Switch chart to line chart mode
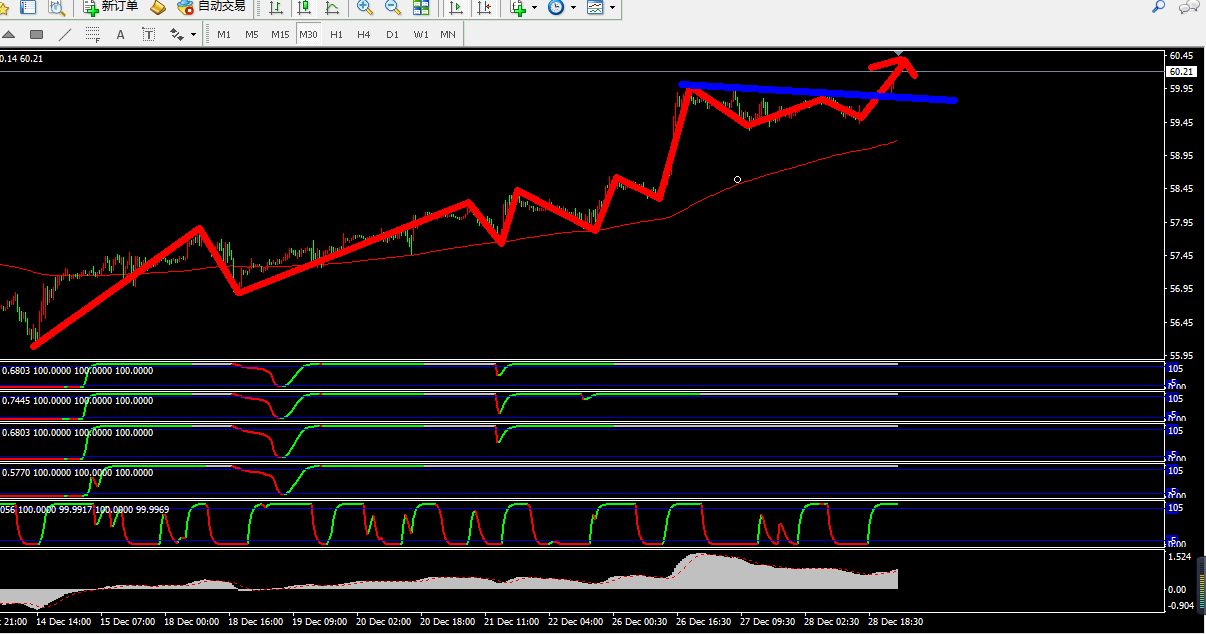 pyautogui.click(x=332, y=8)
